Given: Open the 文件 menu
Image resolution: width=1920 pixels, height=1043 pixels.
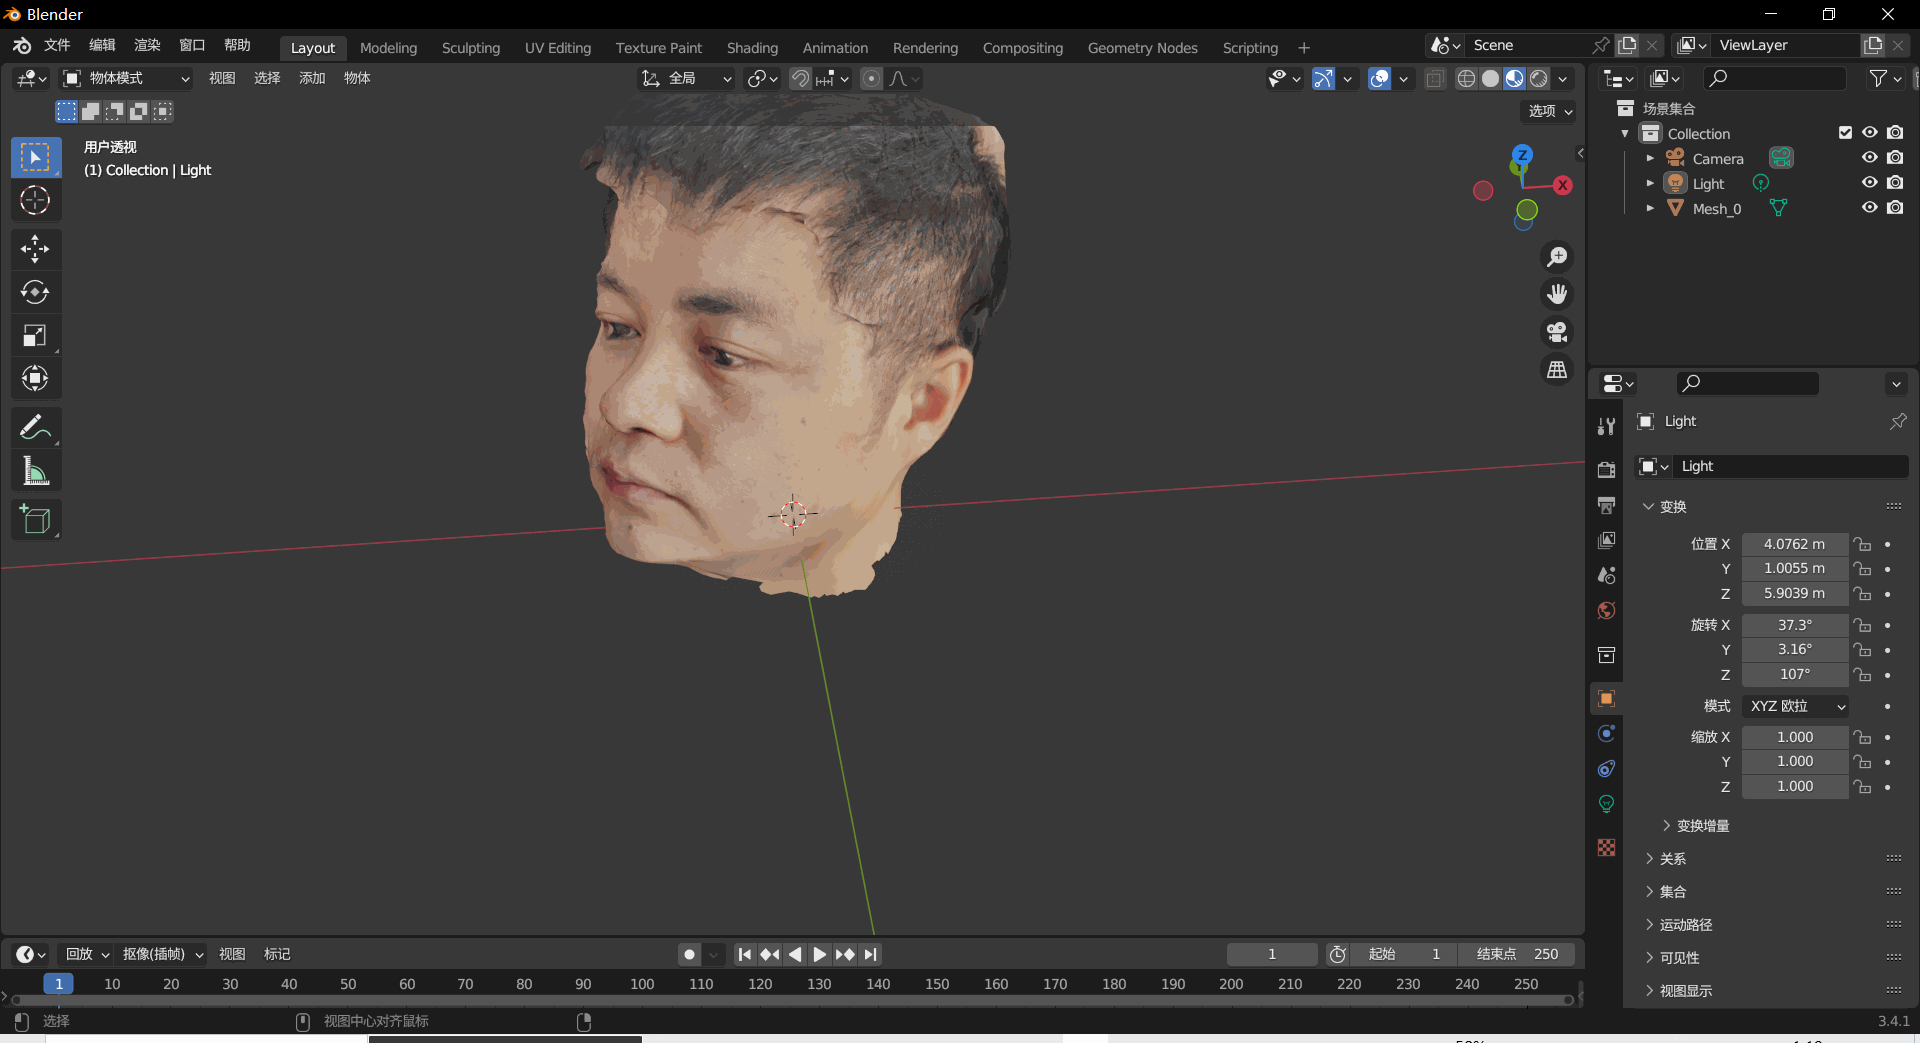Looking at the screenshot, I should [x=58, y=45].
